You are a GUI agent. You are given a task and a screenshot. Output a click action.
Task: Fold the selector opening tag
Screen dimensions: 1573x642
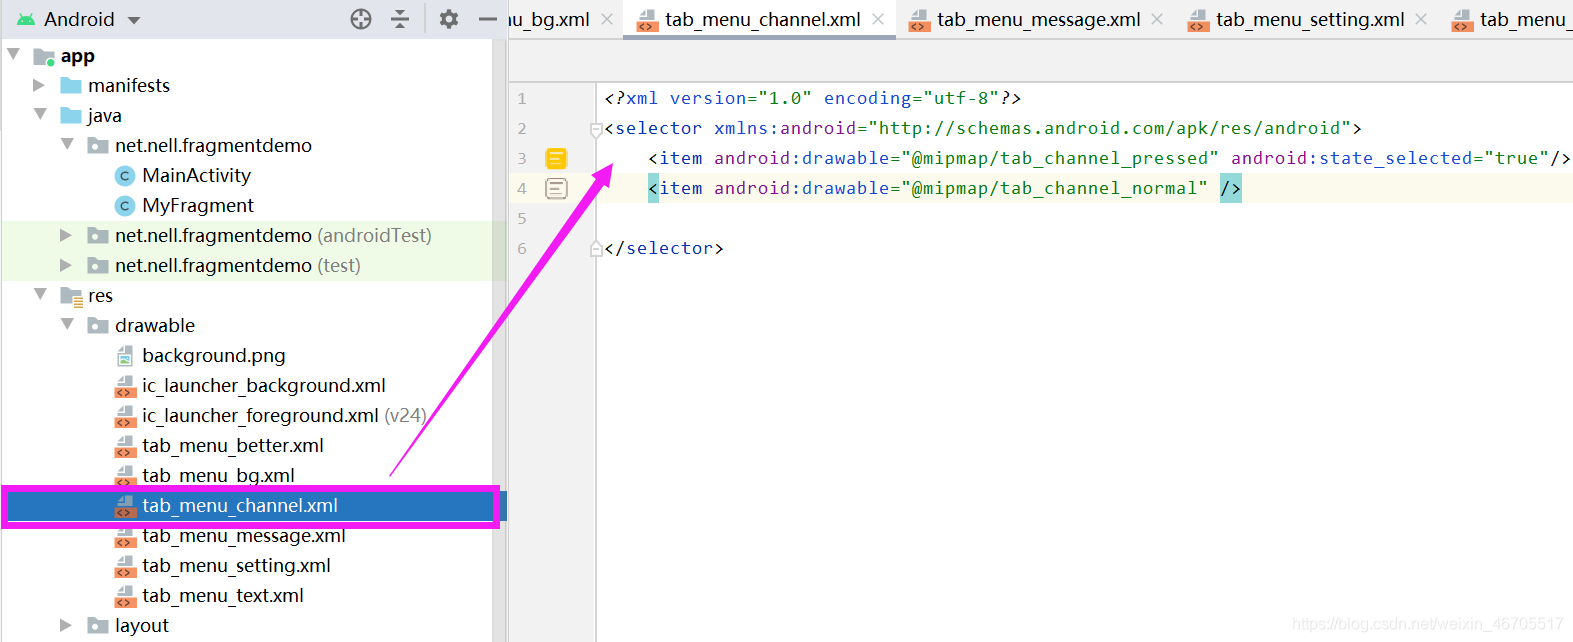pos(596,129)
